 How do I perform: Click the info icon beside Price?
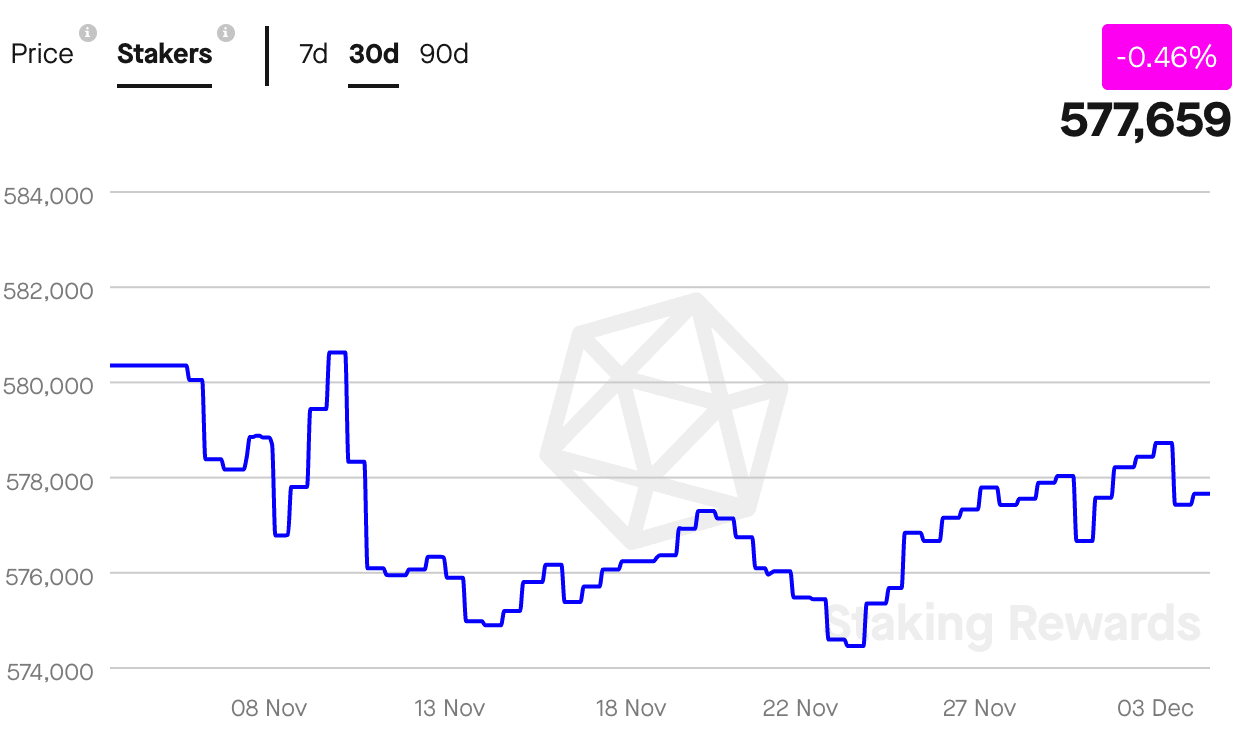88,33
